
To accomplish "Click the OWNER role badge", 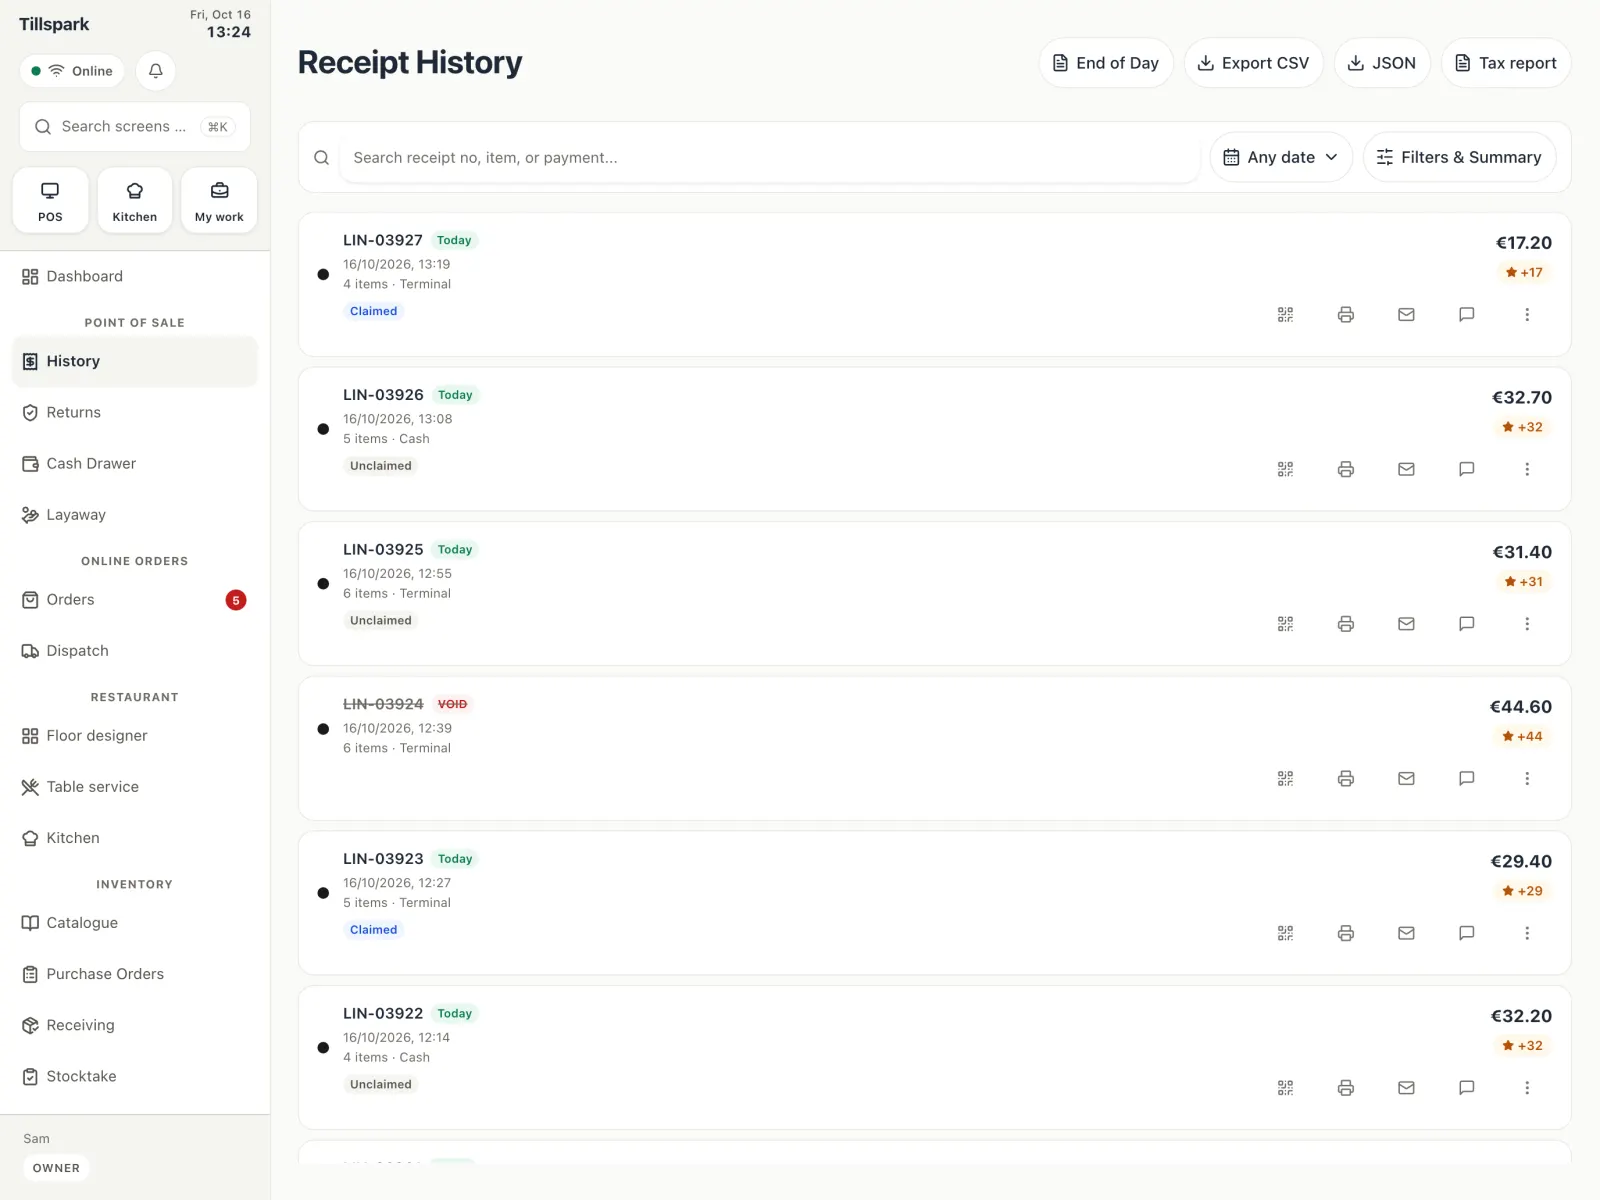I will tap(56, 1168).
